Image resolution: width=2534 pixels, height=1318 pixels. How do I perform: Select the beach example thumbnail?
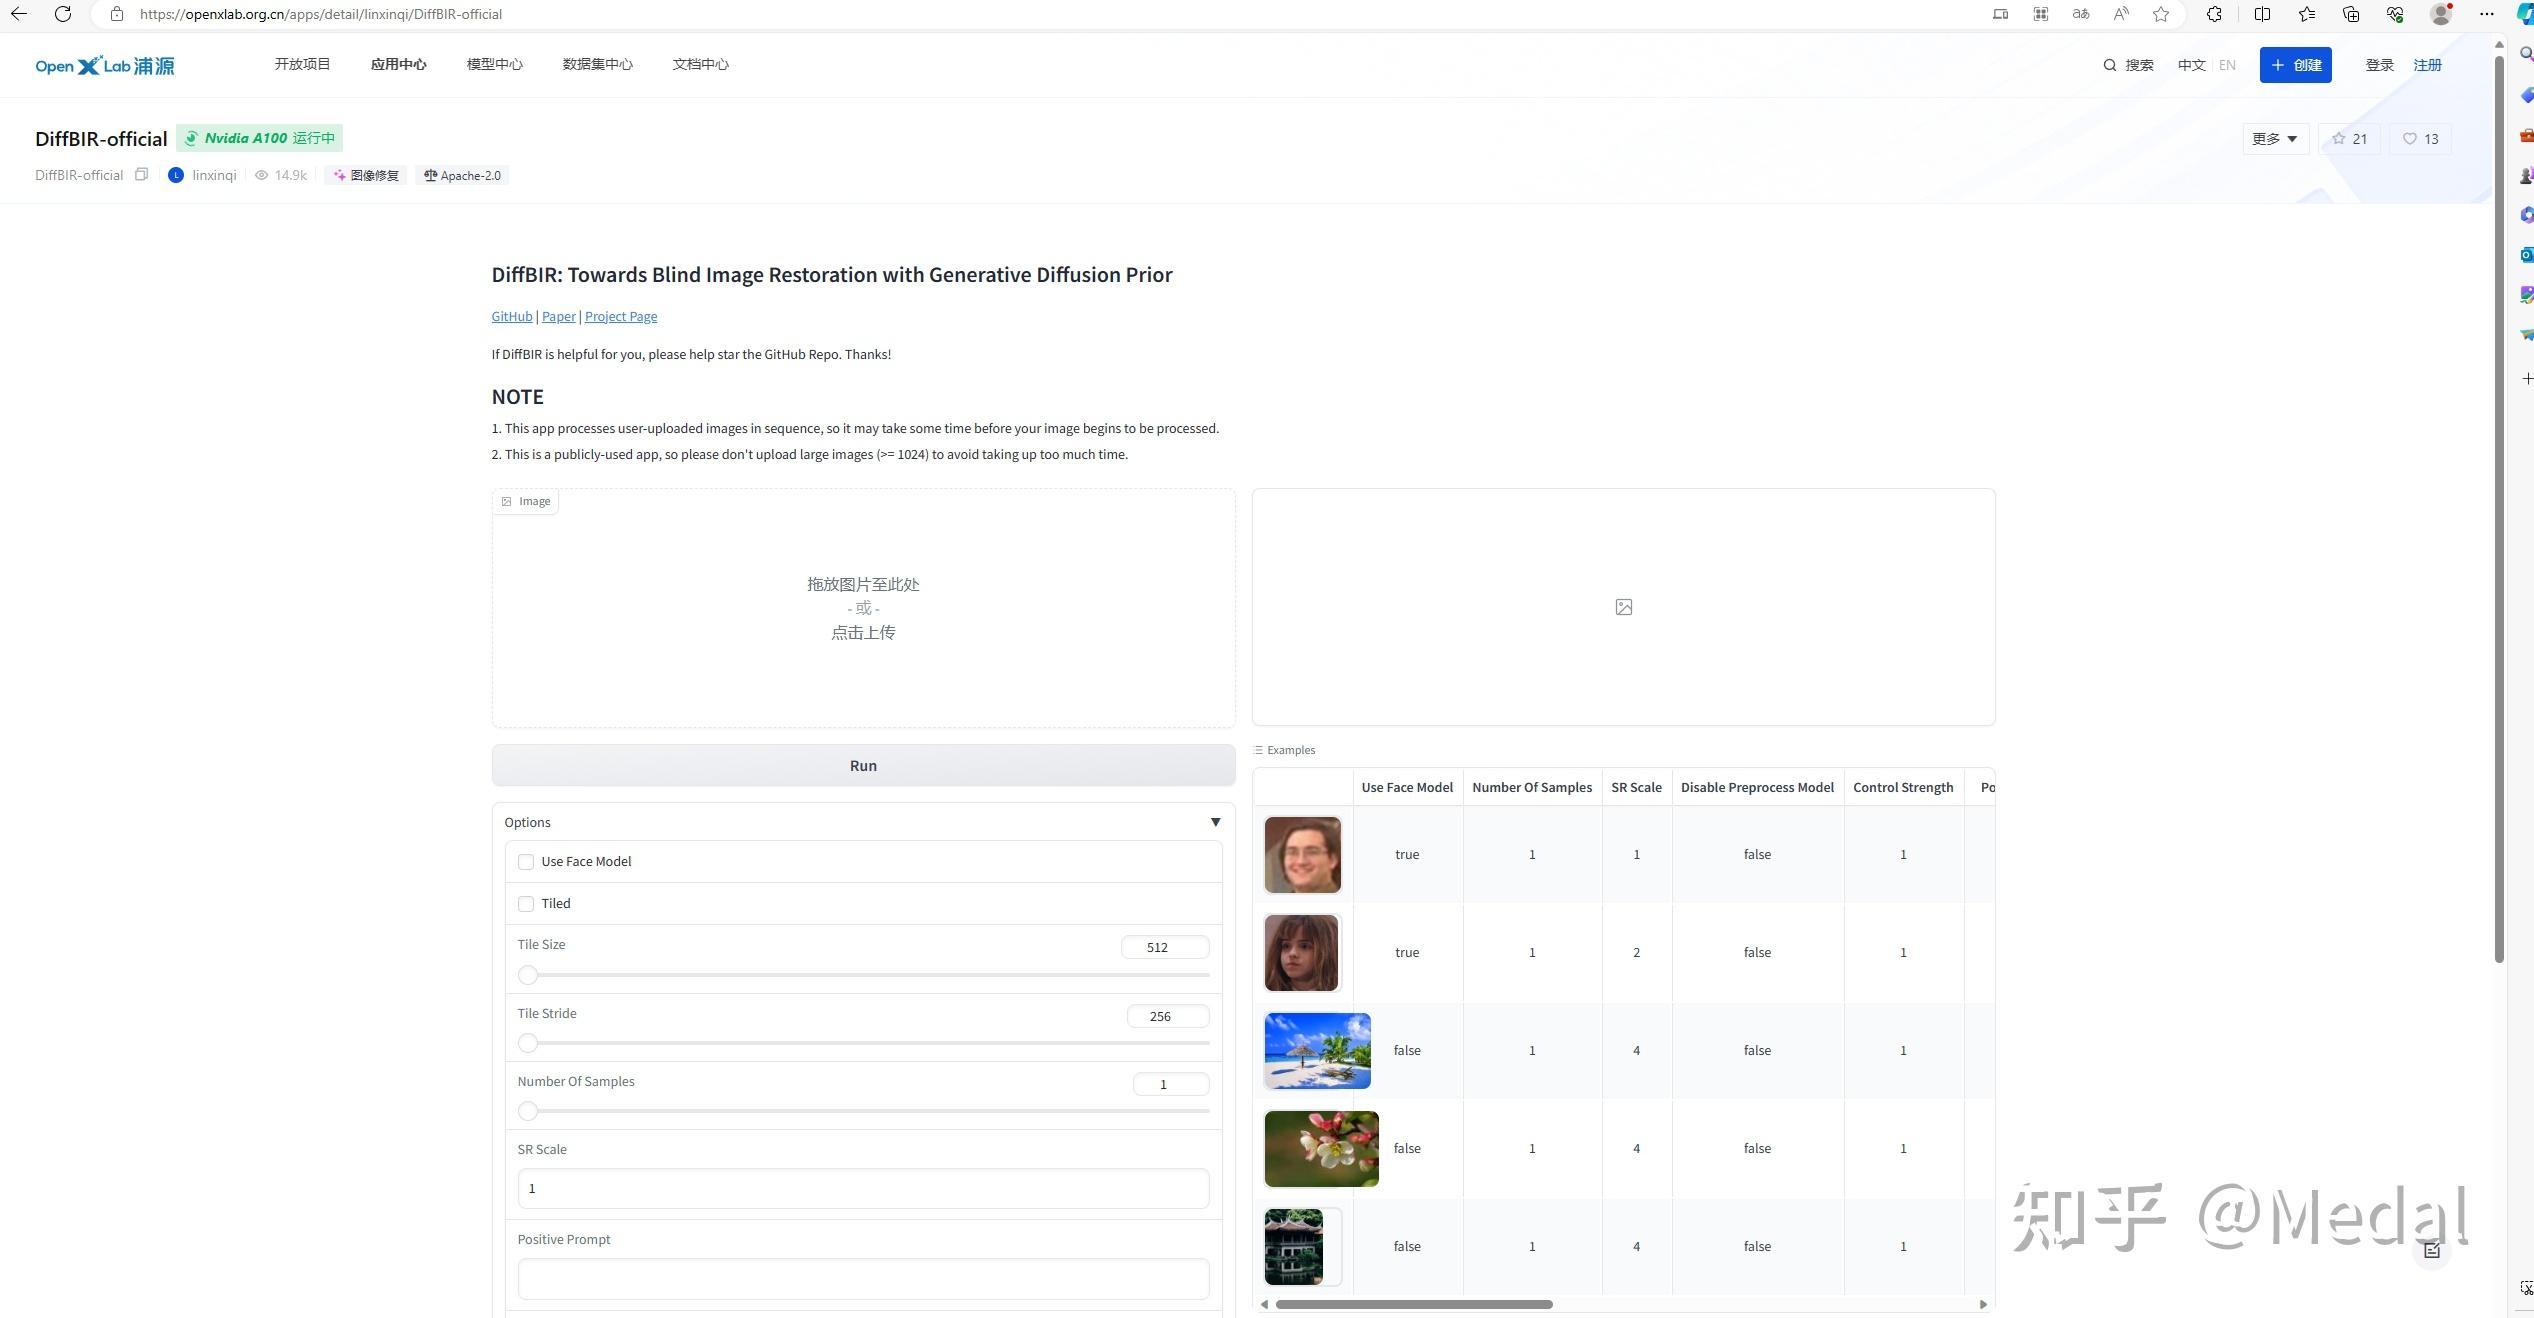pyautogui.click(x=1317, y=1051)
